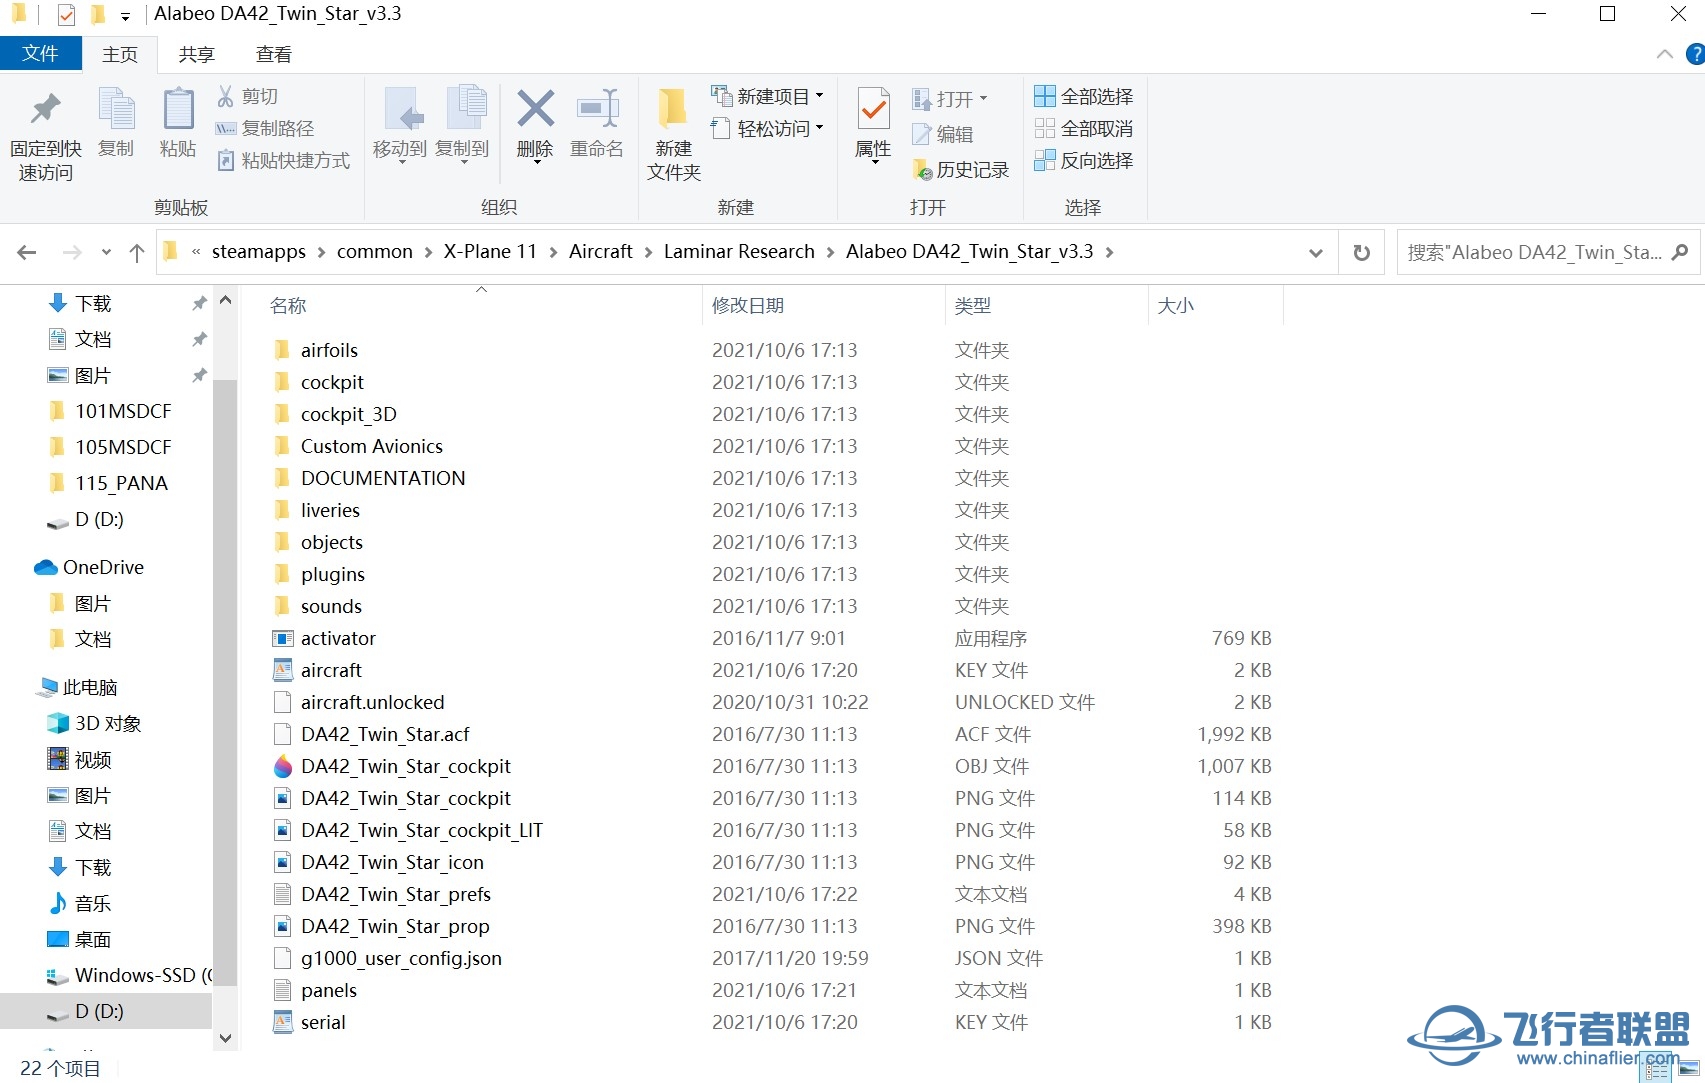Open recent locations dropdown arrow
The image size is (1705, 1083).
106,252
